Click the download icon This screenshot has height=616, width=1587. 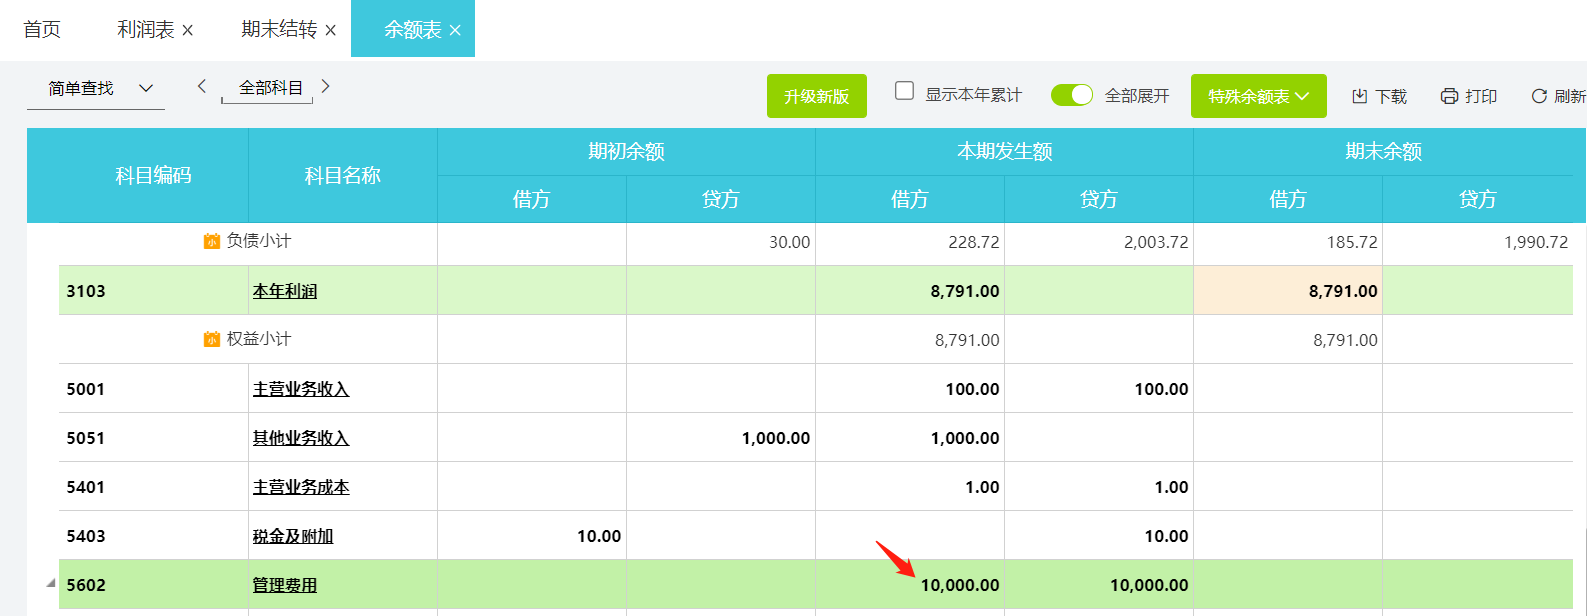coord(1359,96)
